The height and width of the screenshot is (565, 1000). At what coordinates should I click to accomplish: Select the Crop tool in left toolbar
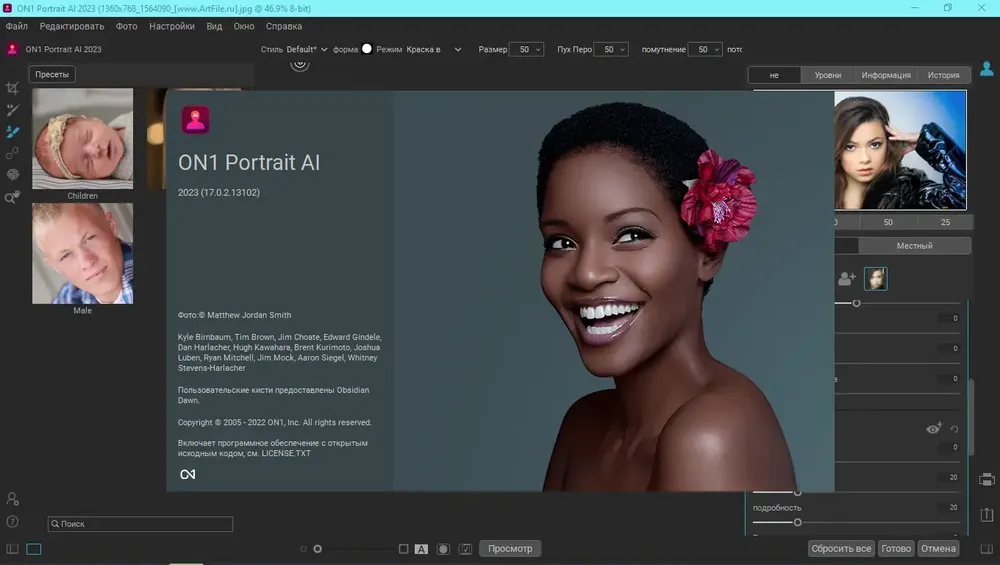click(13, 89)
